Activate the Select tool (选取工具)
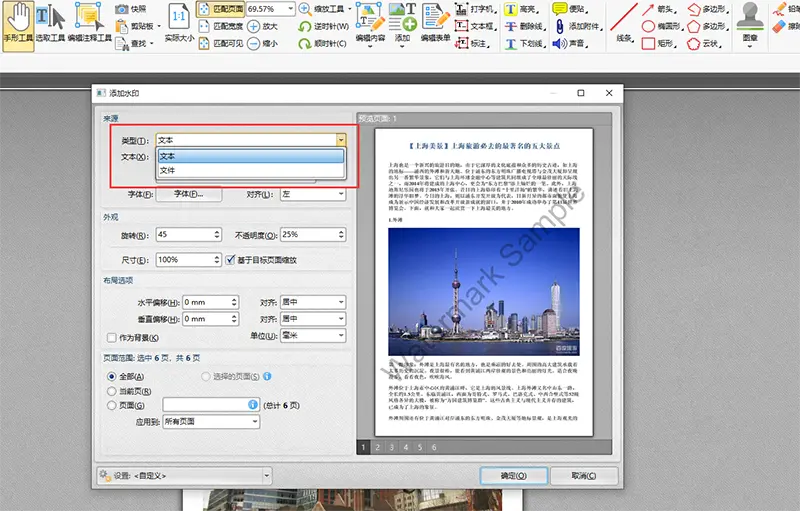Viewport: 800px width, 511px height. pos(51,23)
